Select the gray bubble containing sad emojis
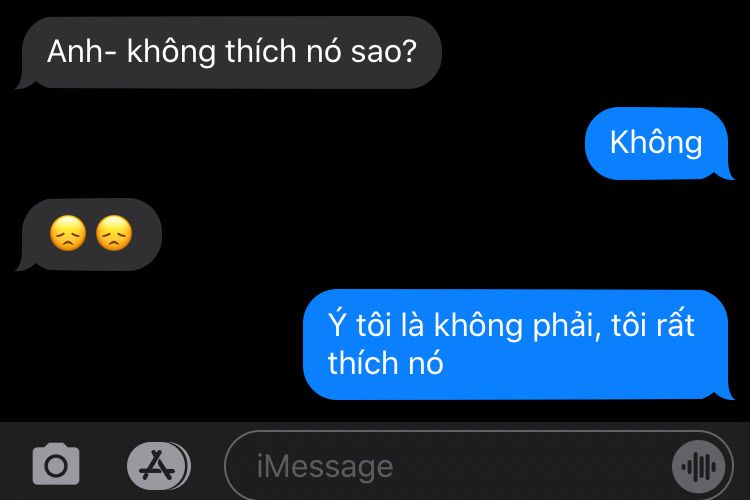This screenshot has width=750, height=500. click(x=89, y=234)
